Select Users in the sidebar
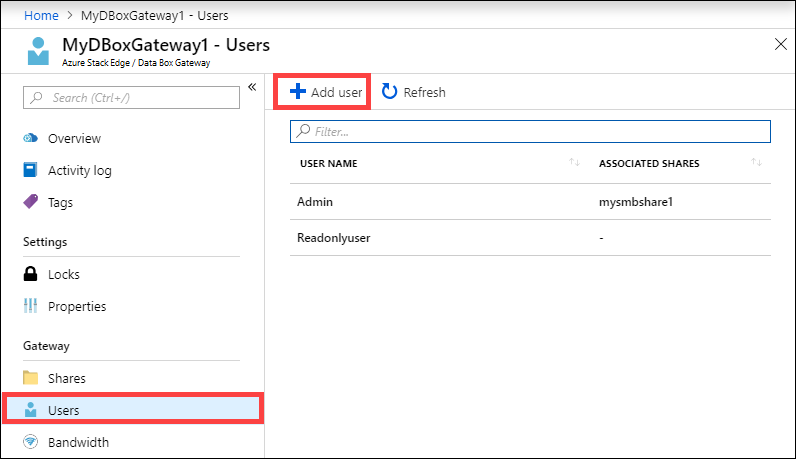Viewport: 796px width, 459px height. click(133, 409)
